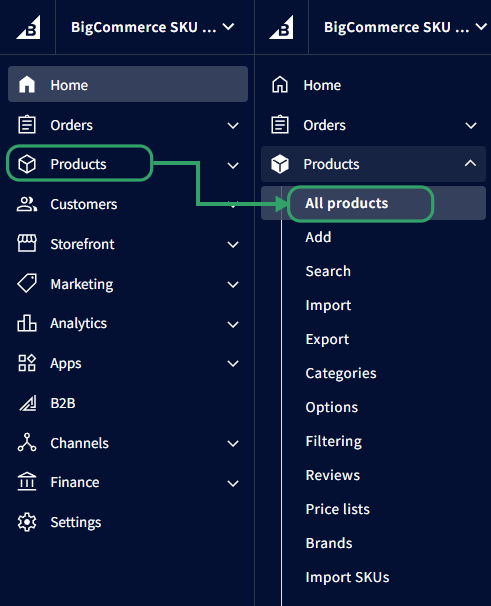The image size is (491, 606).
Task: Click the Home label in the right sidebar
Action: coord(322,85)
